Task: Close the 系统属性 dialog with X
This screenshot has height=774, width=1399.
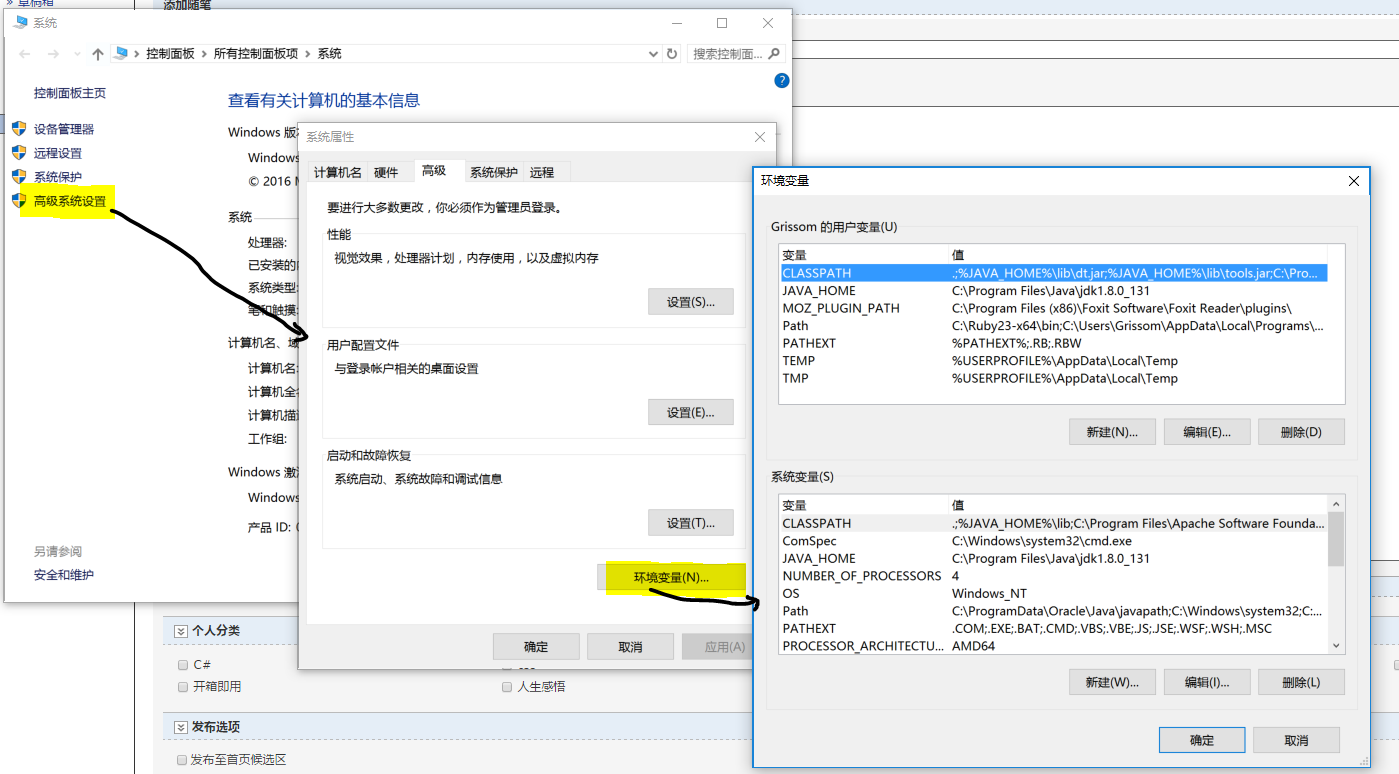Action: pos(760,137)
